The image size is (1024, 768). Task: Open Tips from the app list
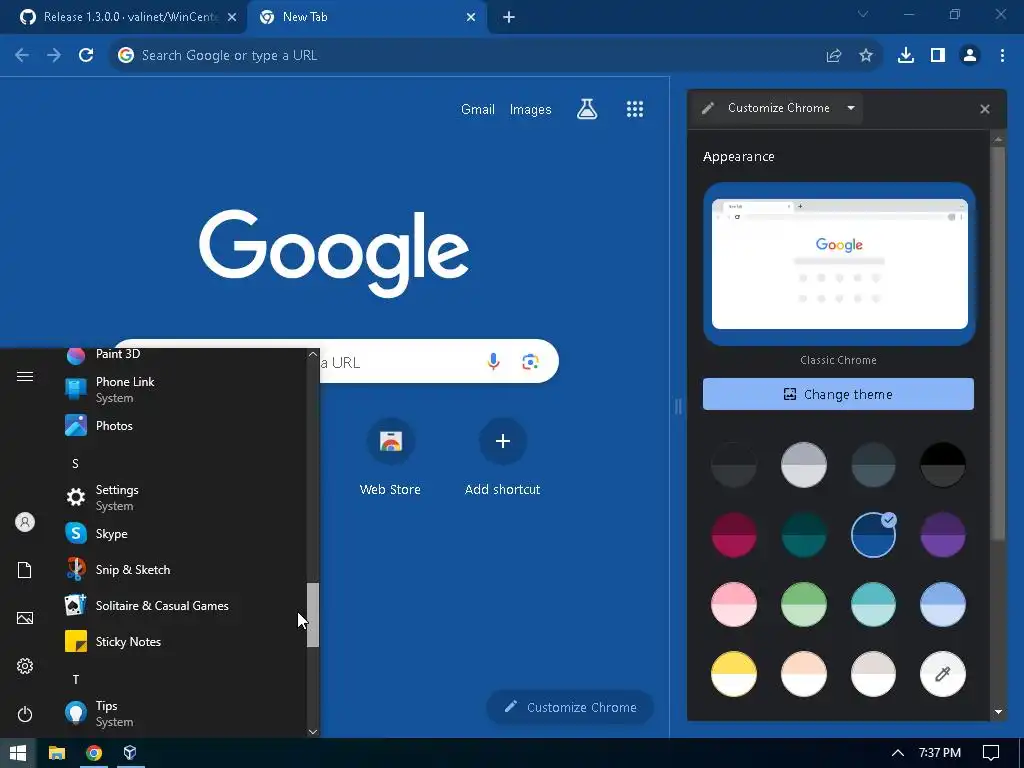coord(183,713)
